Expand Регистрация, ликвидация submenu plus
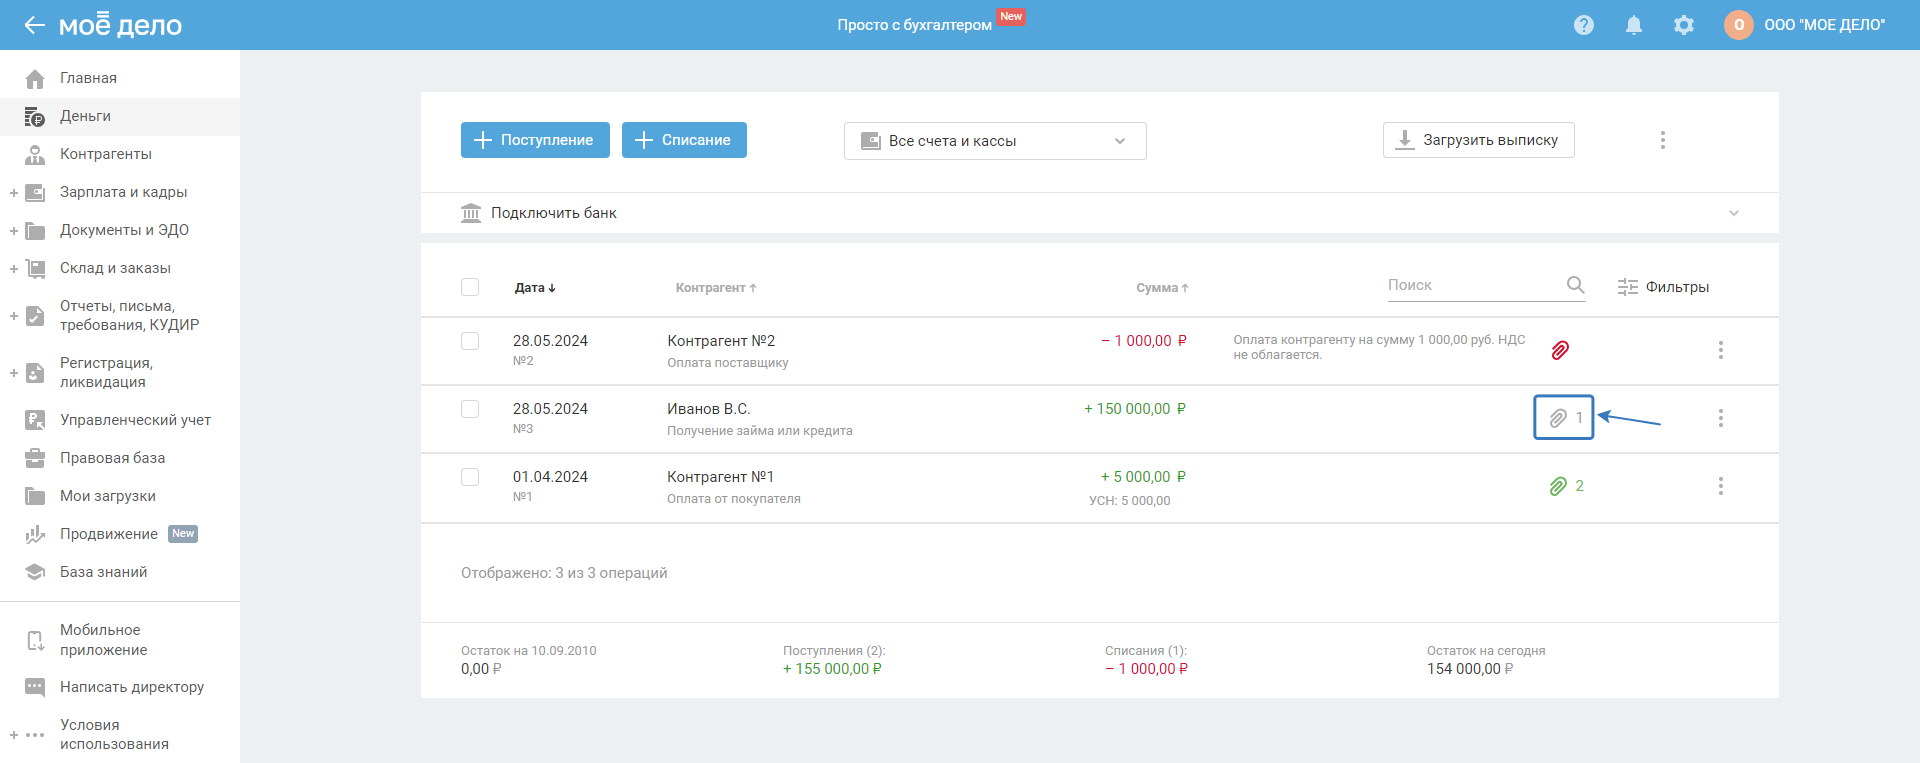Image resolution: width=1920 pixels, height=763 pixels. 14,373
